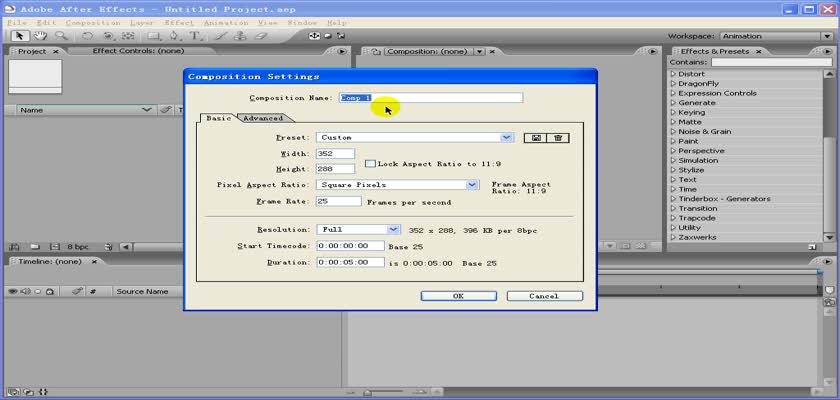Click Cancel in Composition Settings
Image resolution: width=840 pixels, height=400 pixels.
544,296
